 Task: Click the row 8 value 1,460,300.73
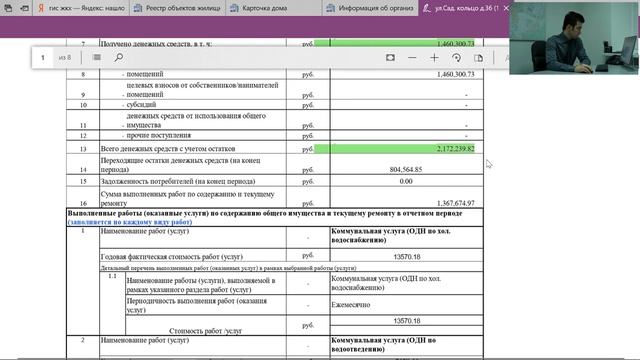(456, 74)
